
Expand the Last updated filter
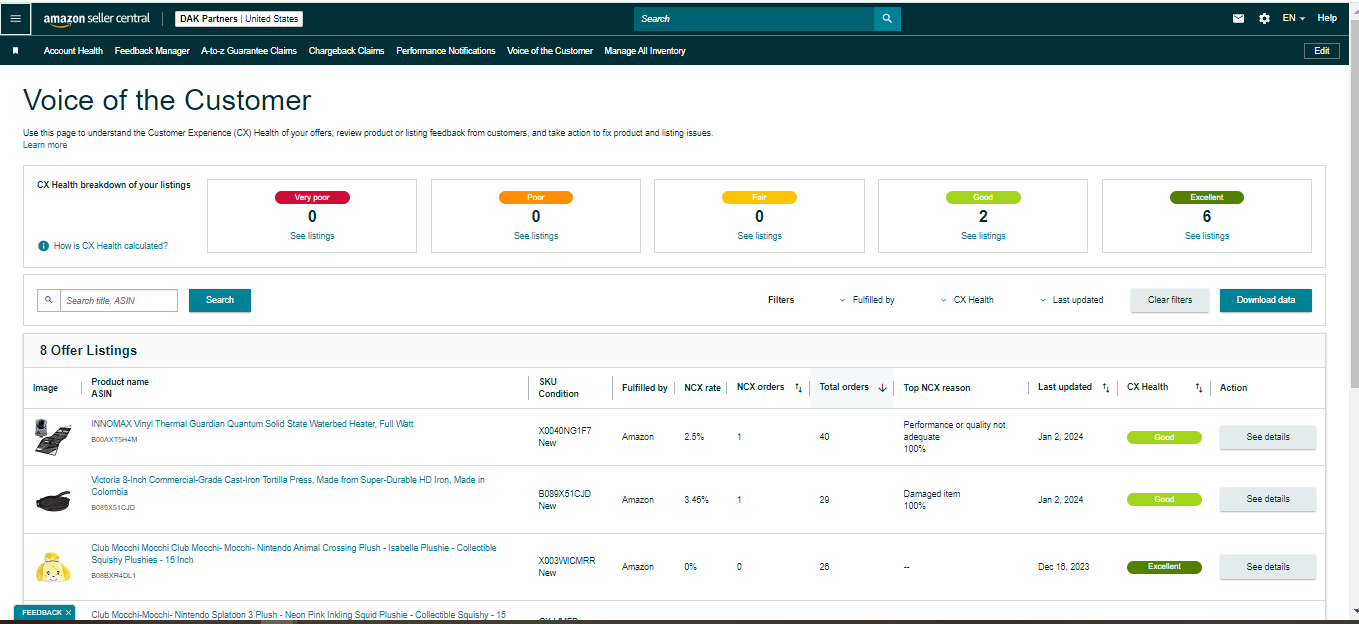pyautogui.click(x=1072, y=300)
